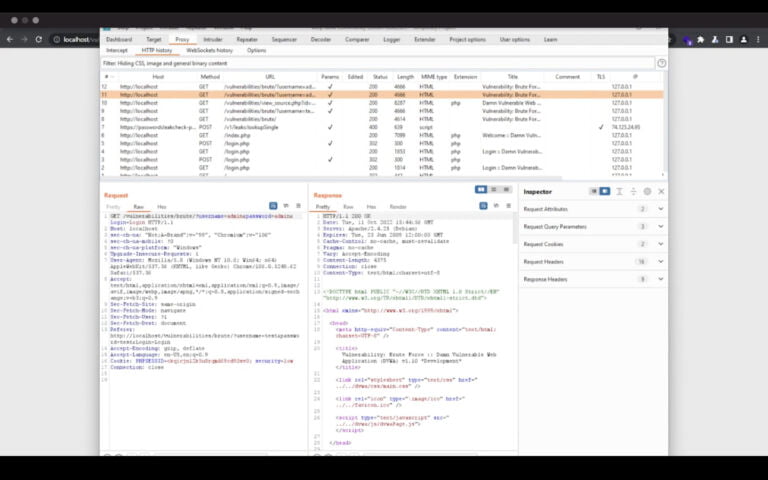
Task: Click the Status column header to sort
Action: pos(380,76)
